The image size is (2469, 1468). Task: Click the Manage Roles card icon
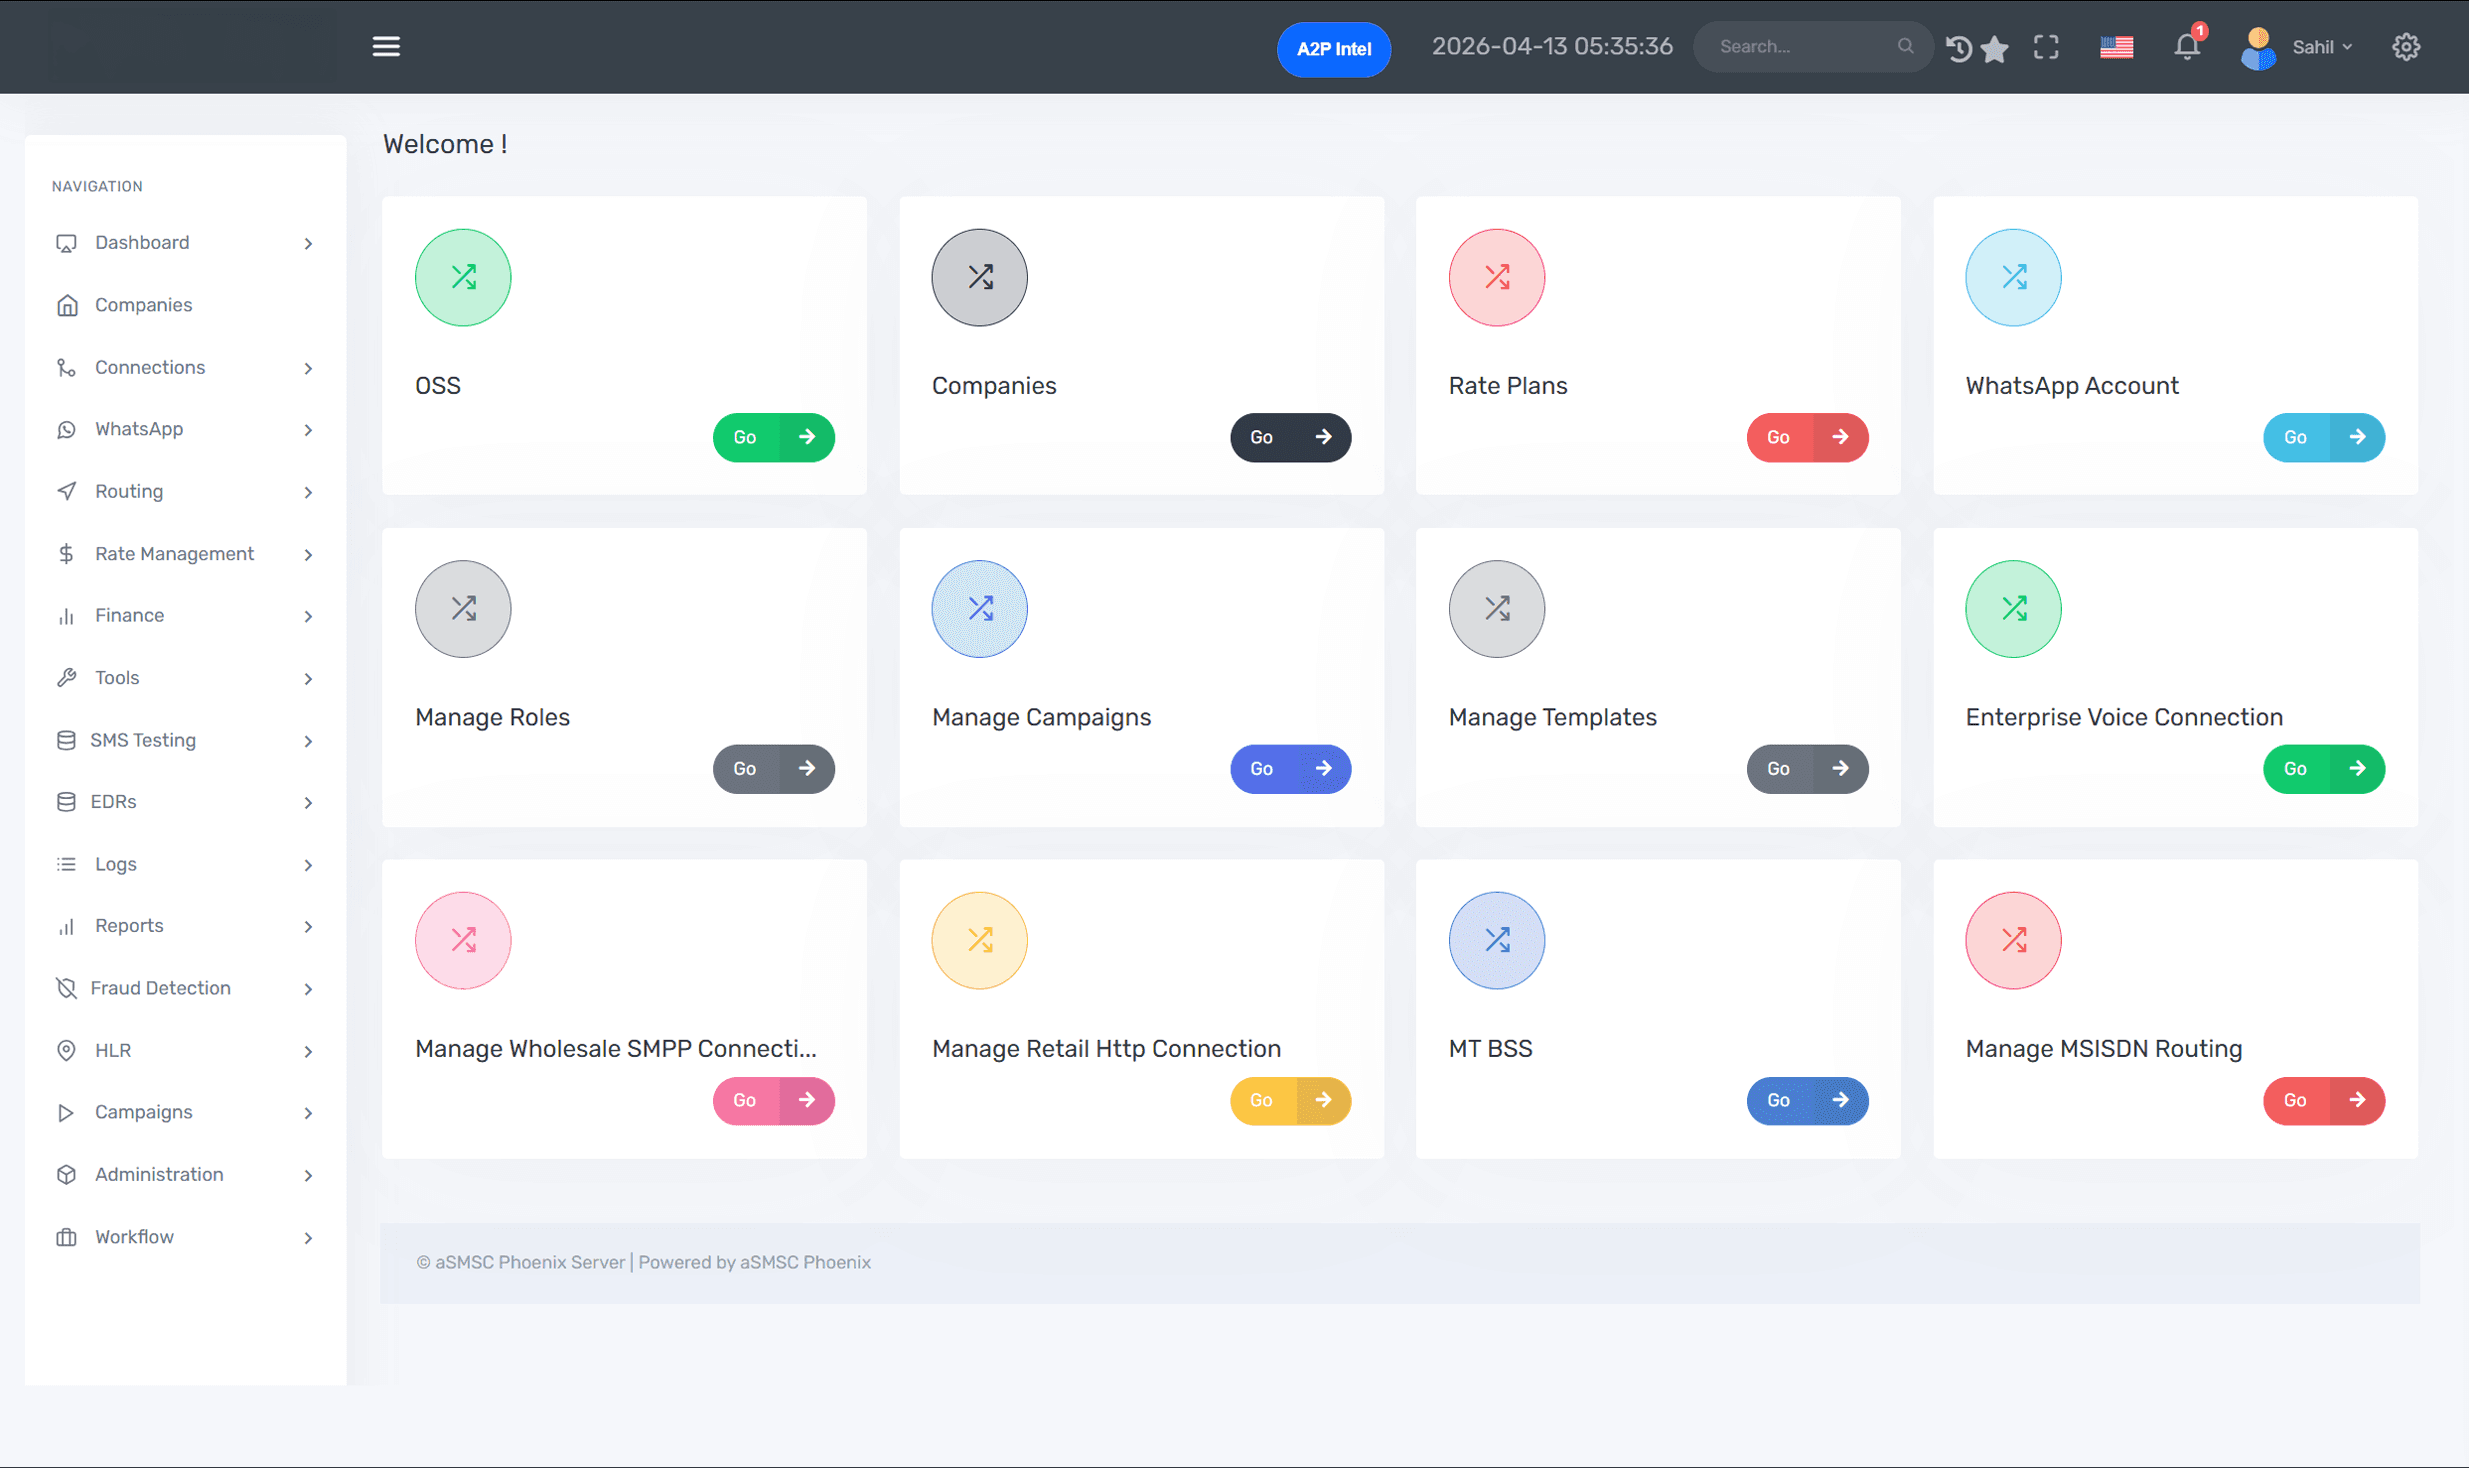tap(463, 609)
